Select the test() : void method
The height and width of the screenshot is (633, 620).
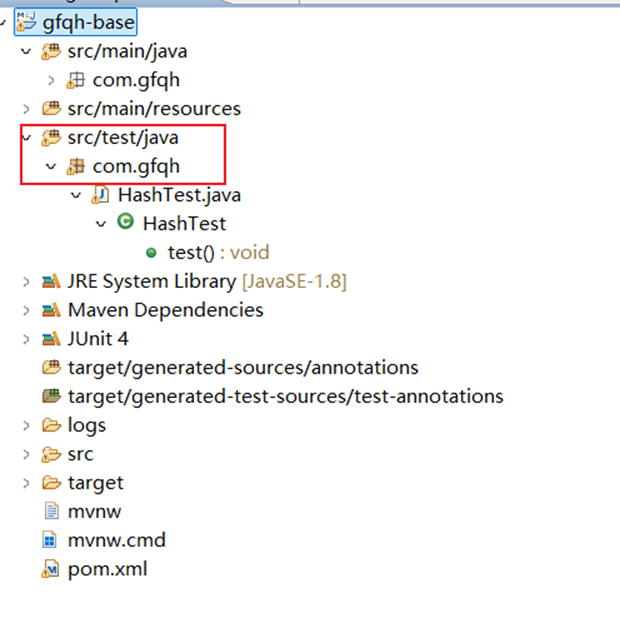click(218, 253)
